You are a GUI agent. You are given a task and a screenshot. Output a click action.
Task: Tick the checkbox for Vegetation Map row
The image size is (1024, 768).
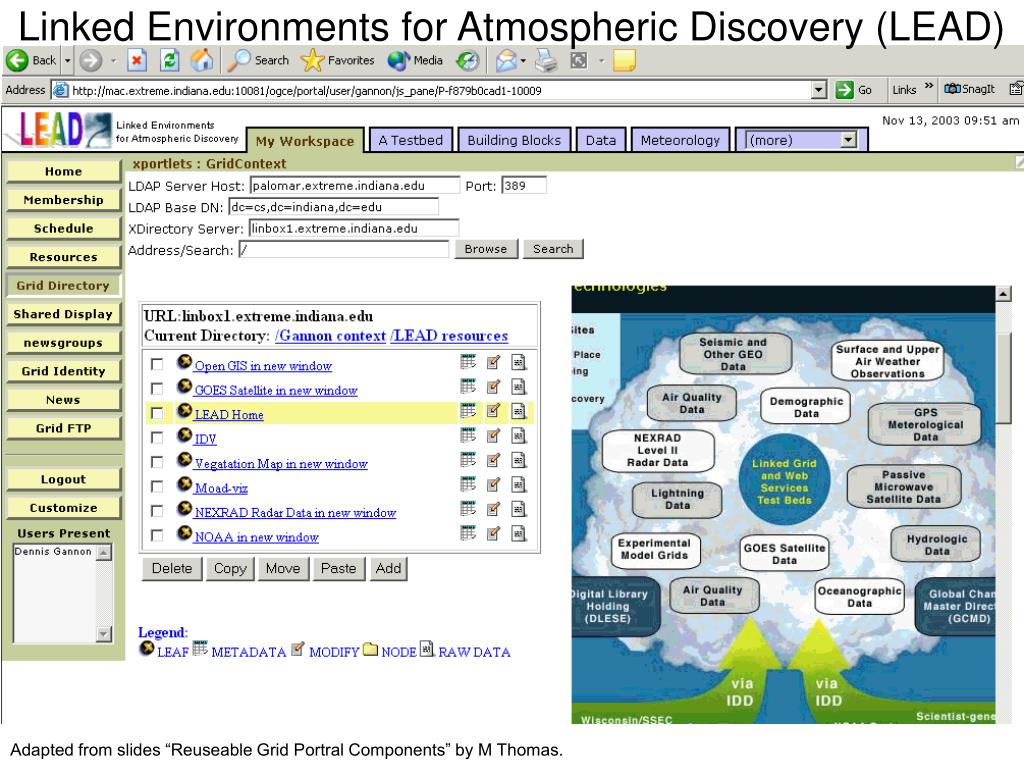tap(157, 462)
